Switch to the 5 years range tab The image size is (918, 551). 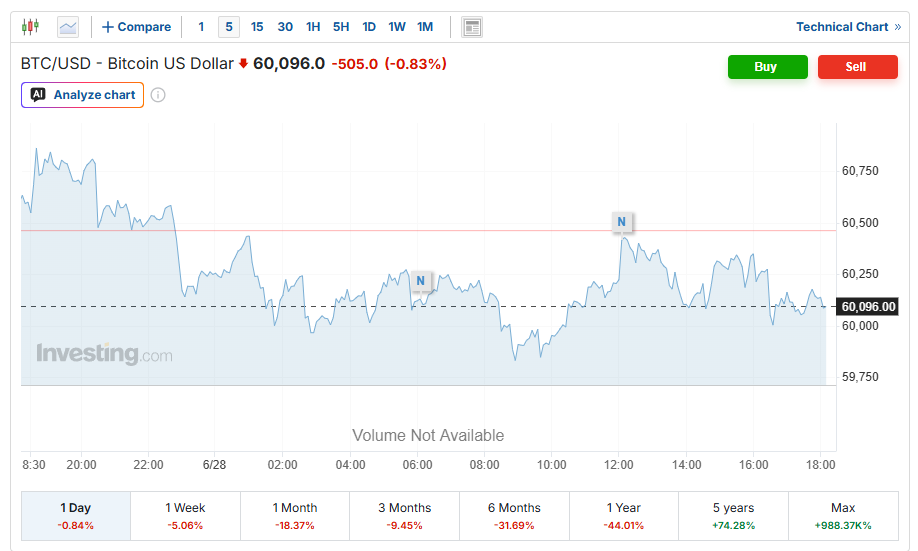coord(734,516)
